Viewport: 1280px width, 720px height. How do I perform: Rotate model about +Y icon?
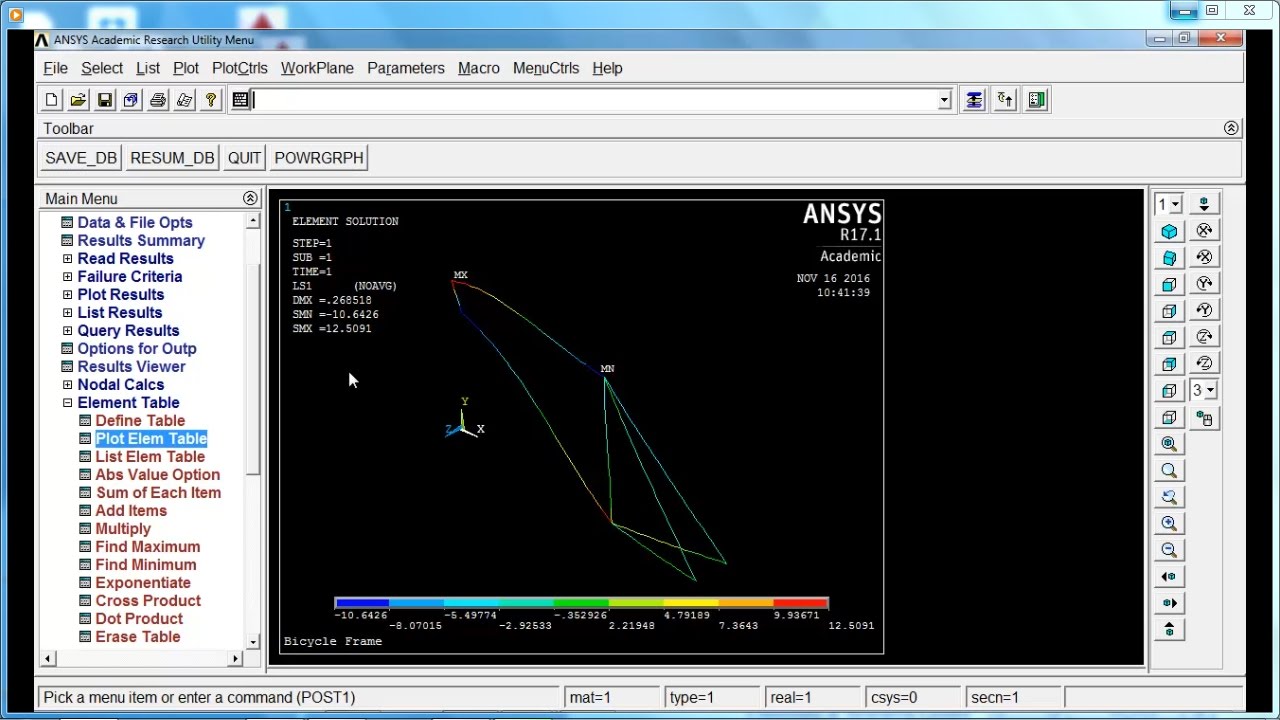1204,285
